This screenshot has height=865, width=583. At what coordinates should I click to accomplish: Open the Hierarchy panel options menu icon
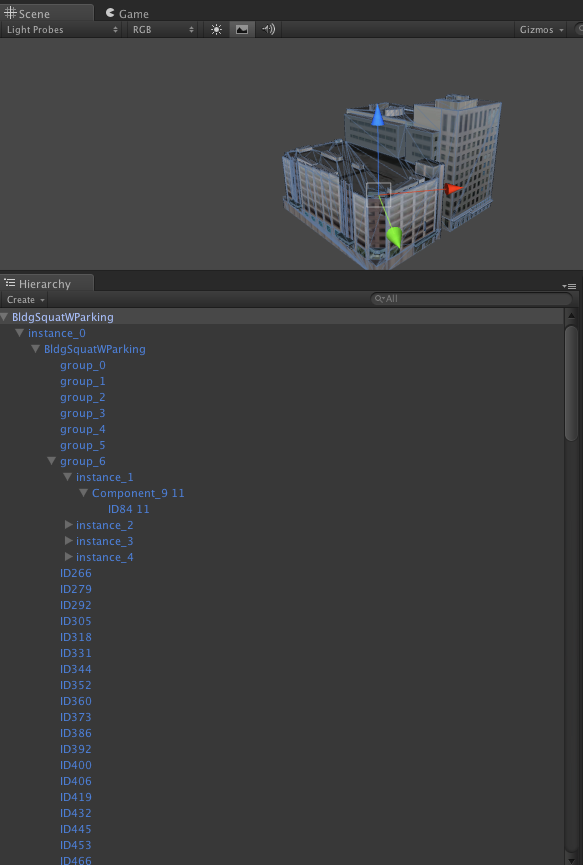click(569, 286)
